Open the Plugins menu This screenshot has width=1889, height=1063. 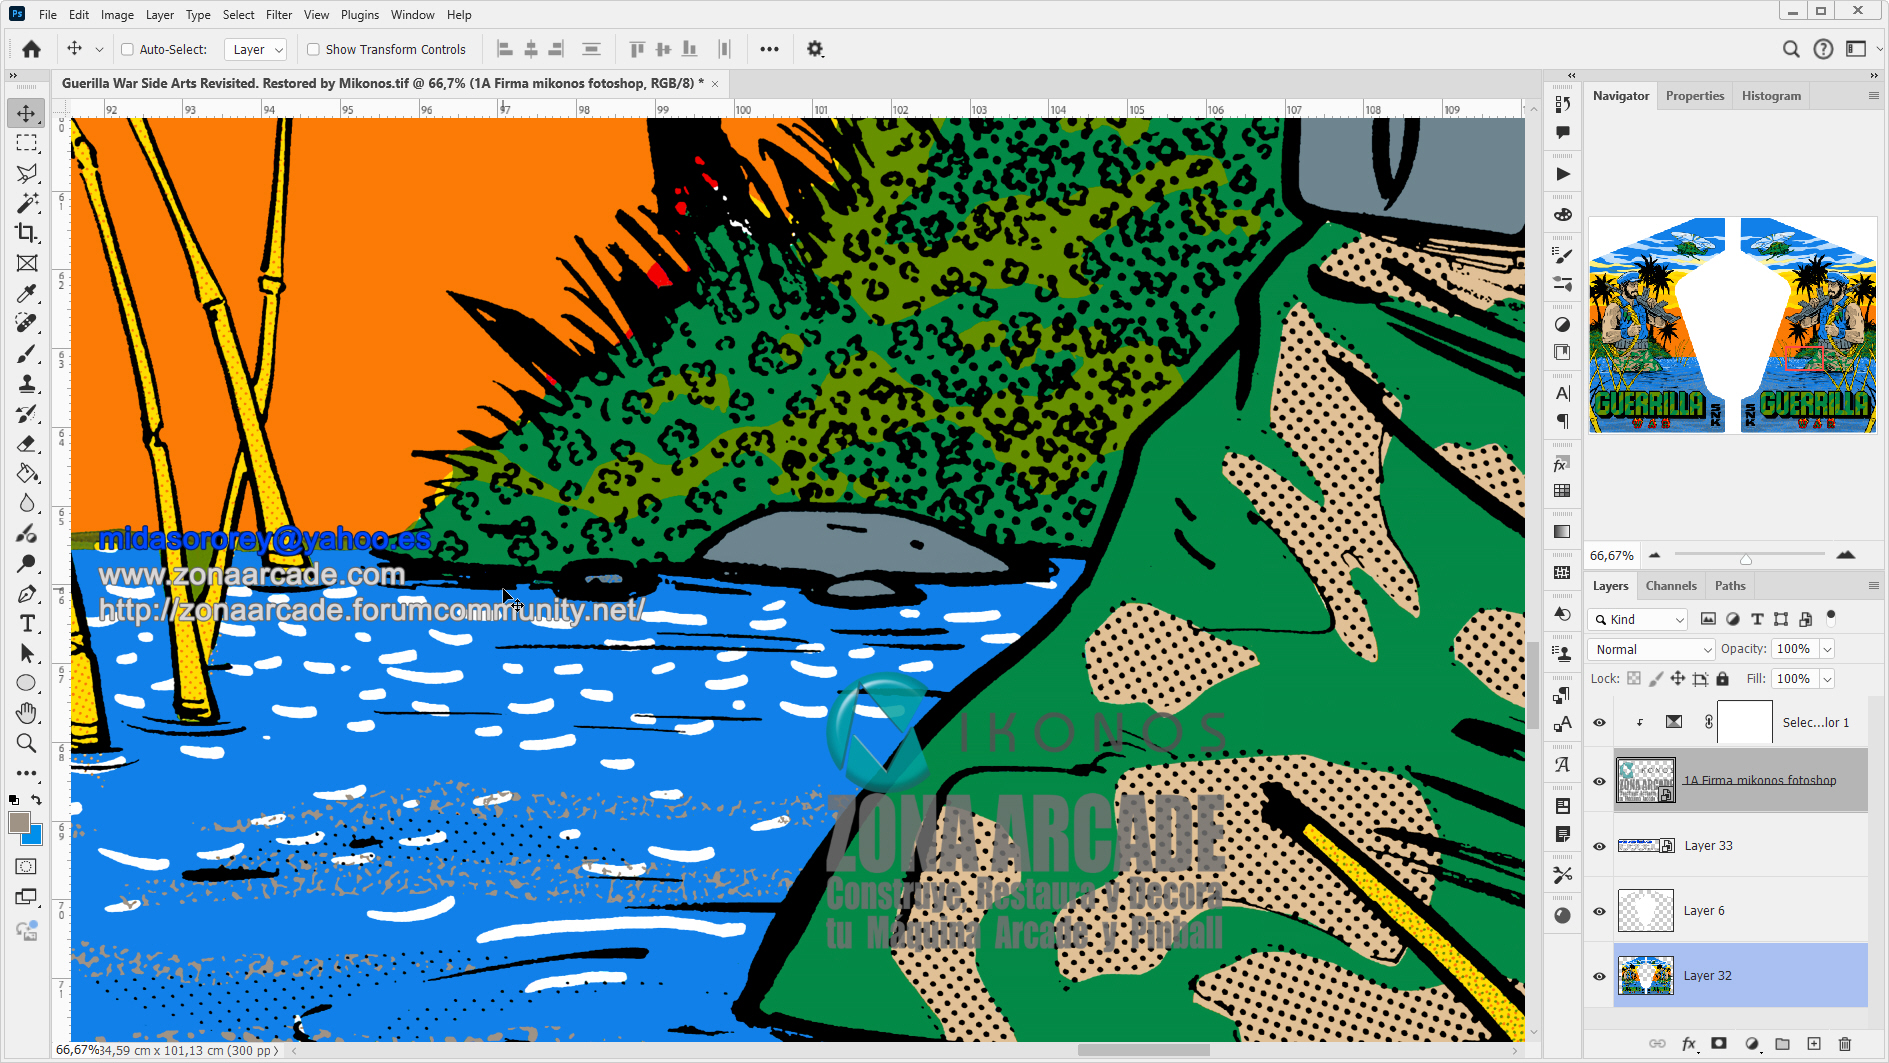point(360,15)
